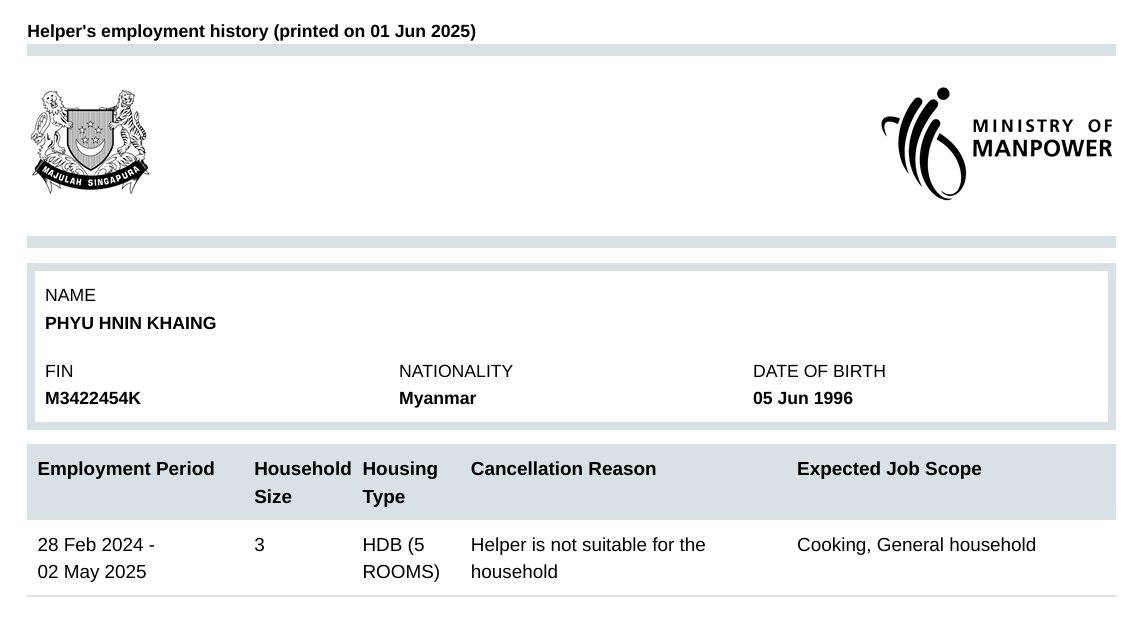Image resolution: width=1143 pixels, height=640 pixels.
Task: Click the Nationality value Myanmar
Action: tap(437, 398)
